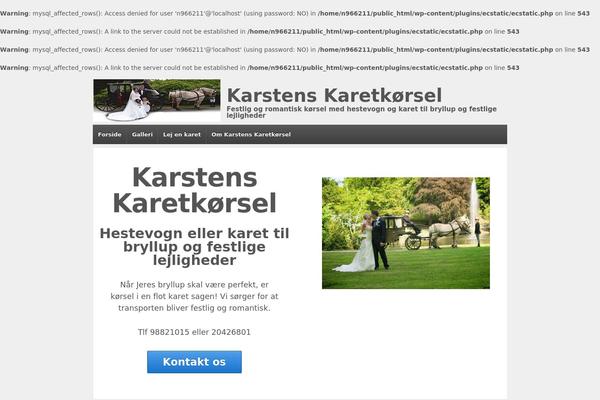600x400 pixels.
Task: Open the Galleri menu item
Action: 142,134
